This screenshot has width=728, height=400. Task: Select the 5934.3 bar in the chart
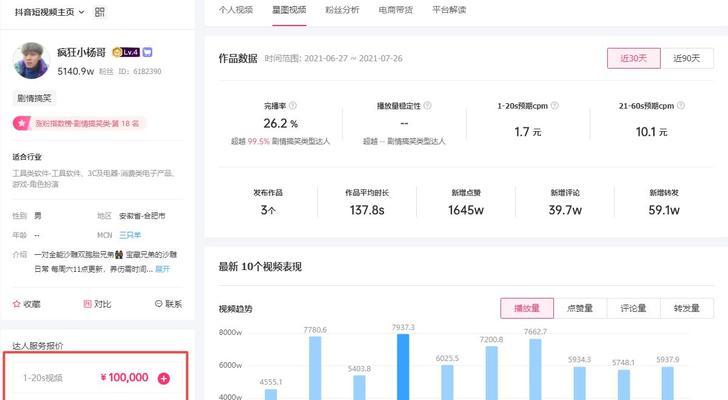click(x=579, y=383)
